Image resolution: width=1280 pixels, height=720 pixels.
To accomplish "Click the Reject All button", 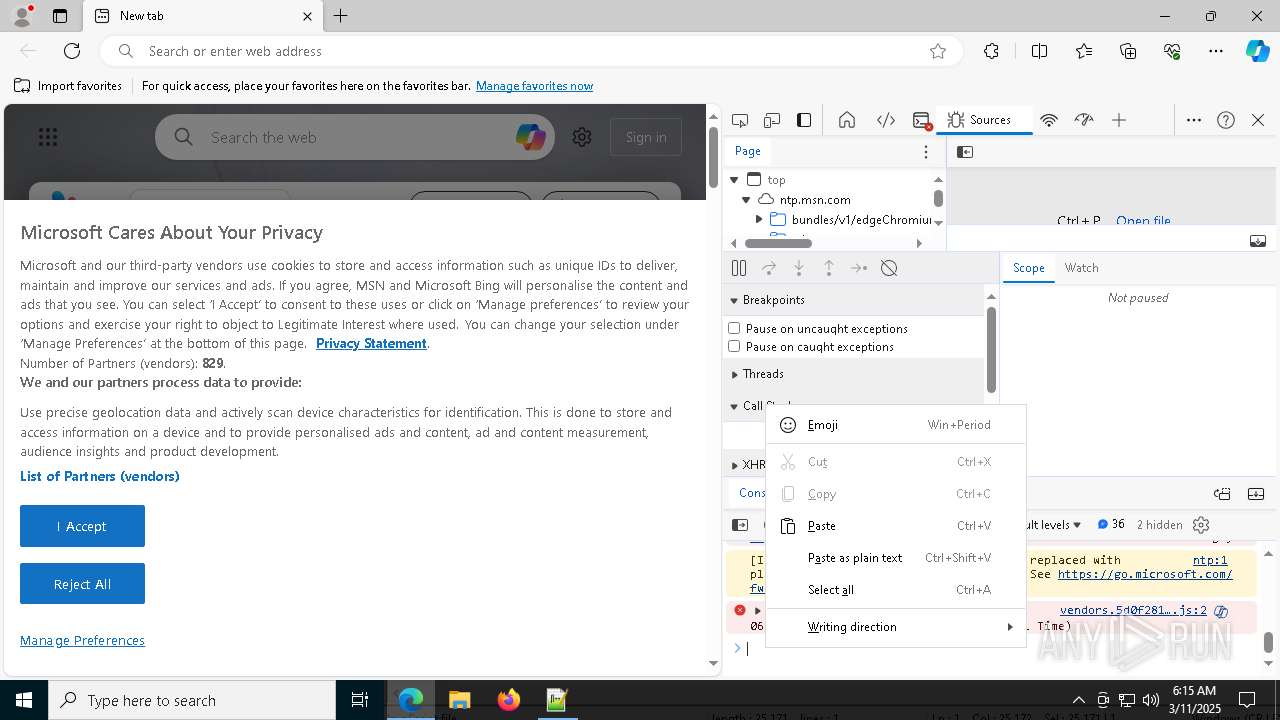I will [x=82, y=584].
